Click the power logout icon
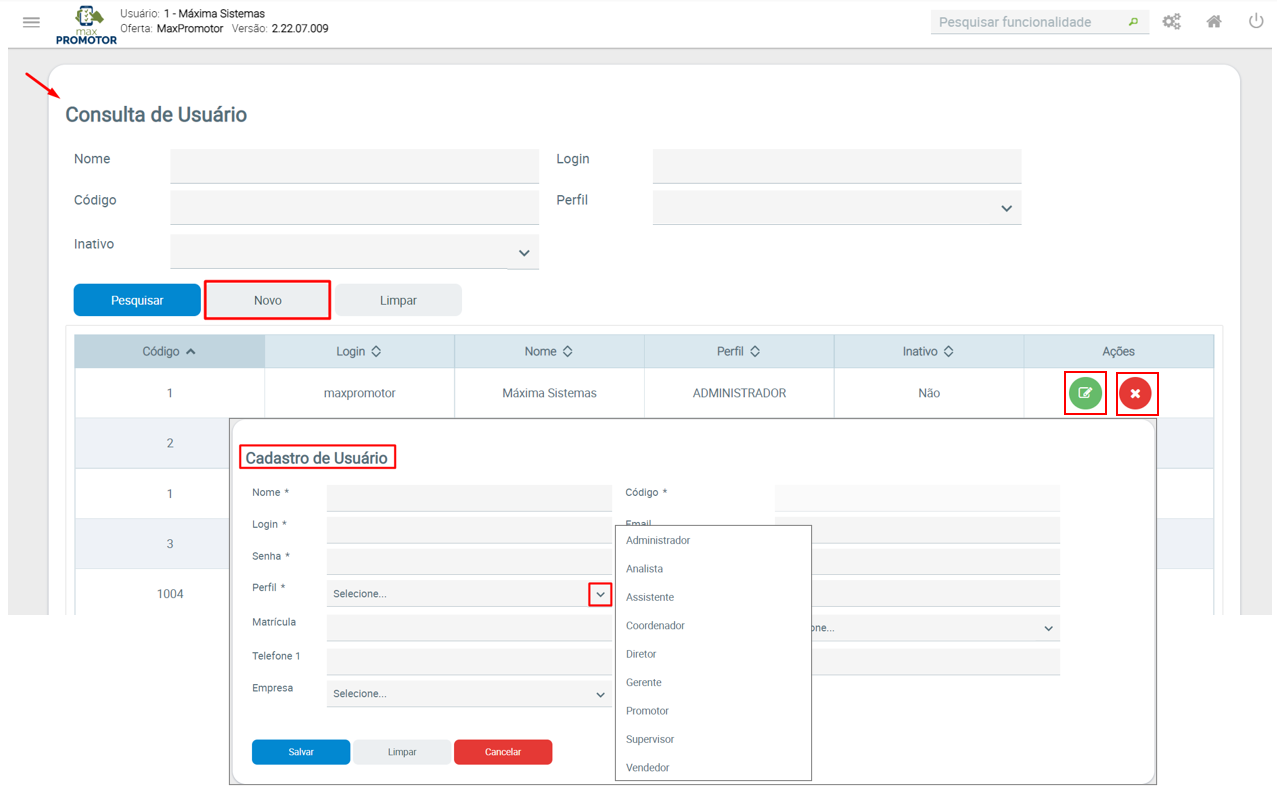The image size is (1277, 792). [1256, 21]
